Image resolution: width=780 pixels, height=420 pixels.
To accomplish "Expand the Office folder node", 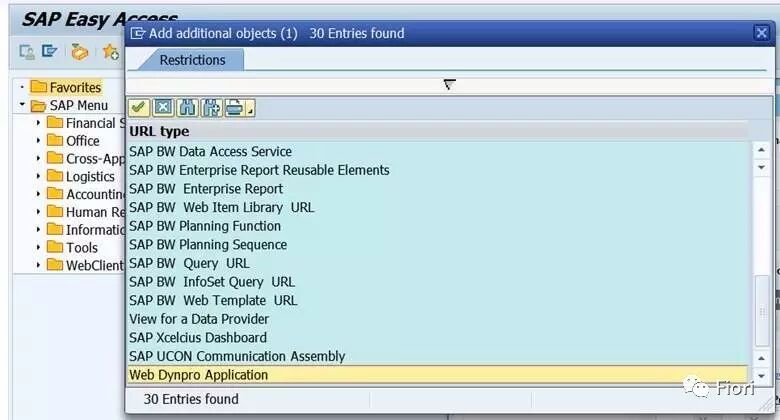I will (38, 140).
